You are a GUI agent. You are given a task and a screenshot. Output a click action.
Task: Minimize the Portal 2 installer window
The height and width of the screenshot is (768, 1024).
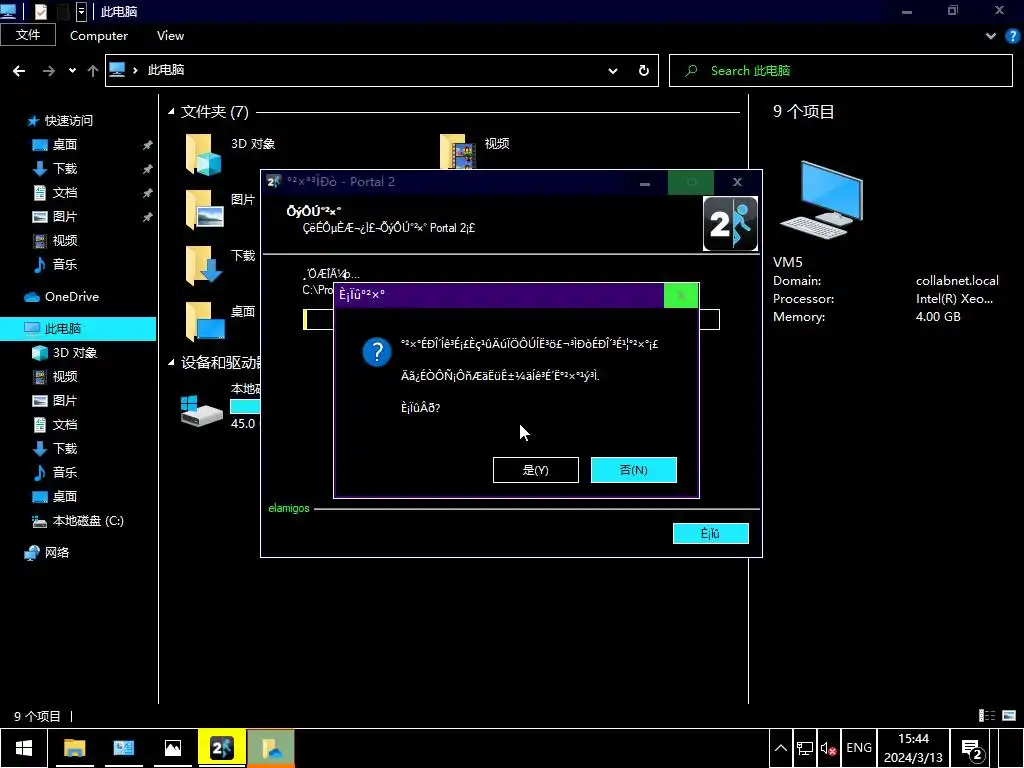coord(645,182)
